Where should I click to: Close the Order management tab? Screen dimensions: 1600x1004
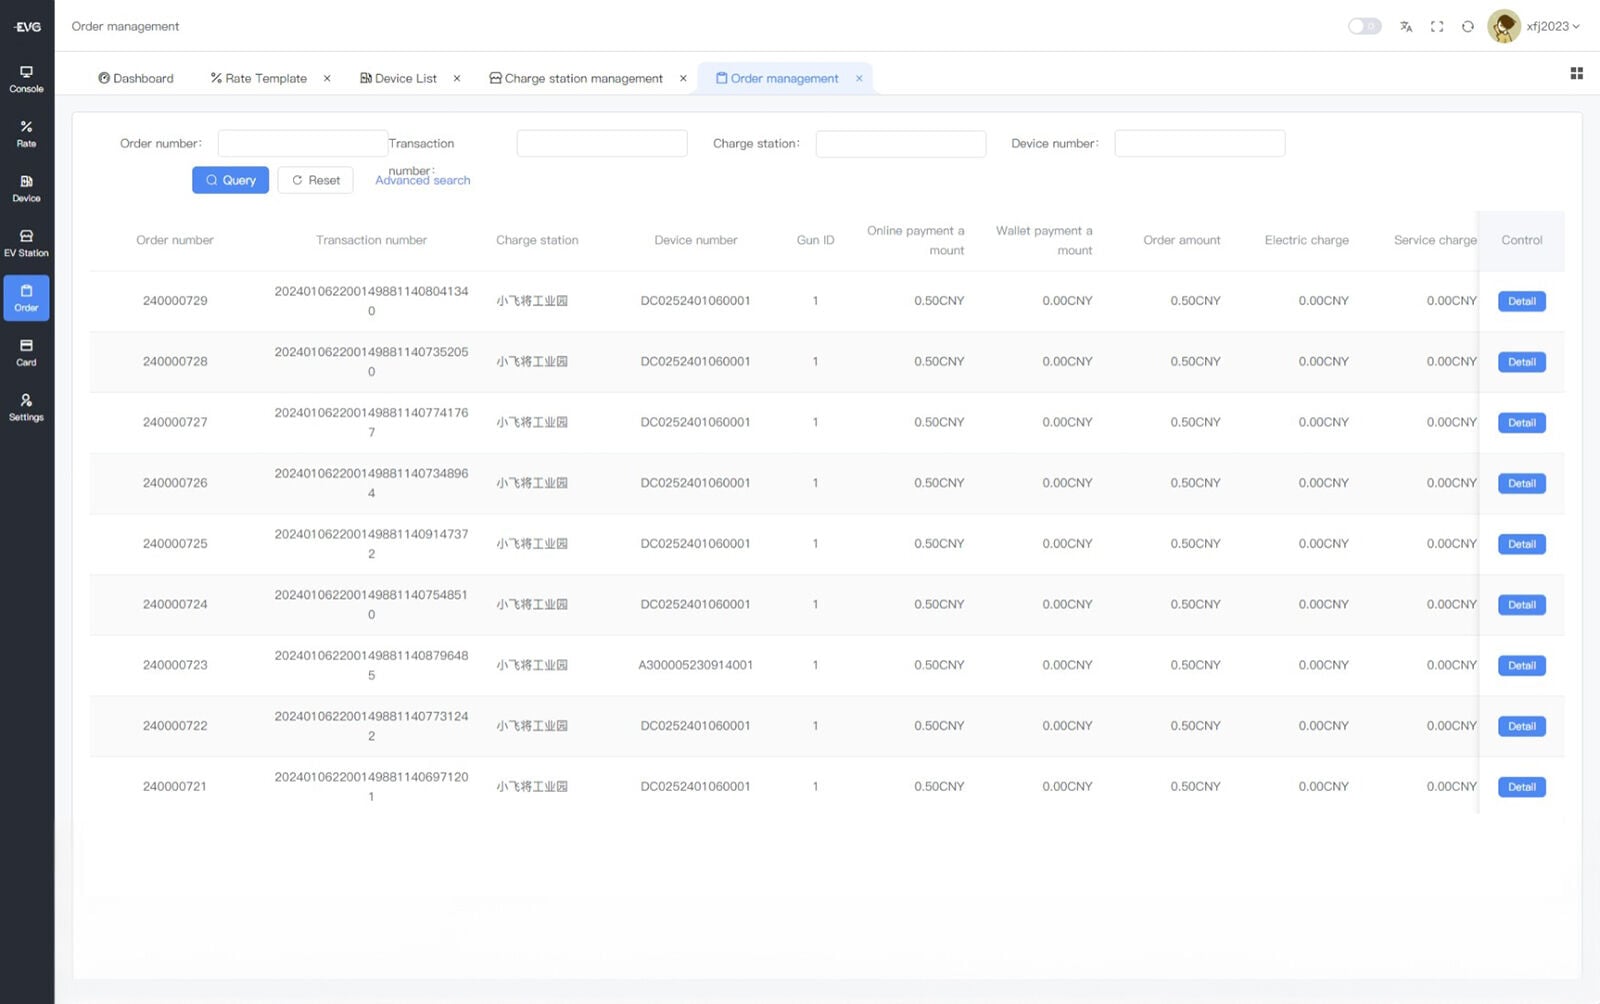pos(859,78)
